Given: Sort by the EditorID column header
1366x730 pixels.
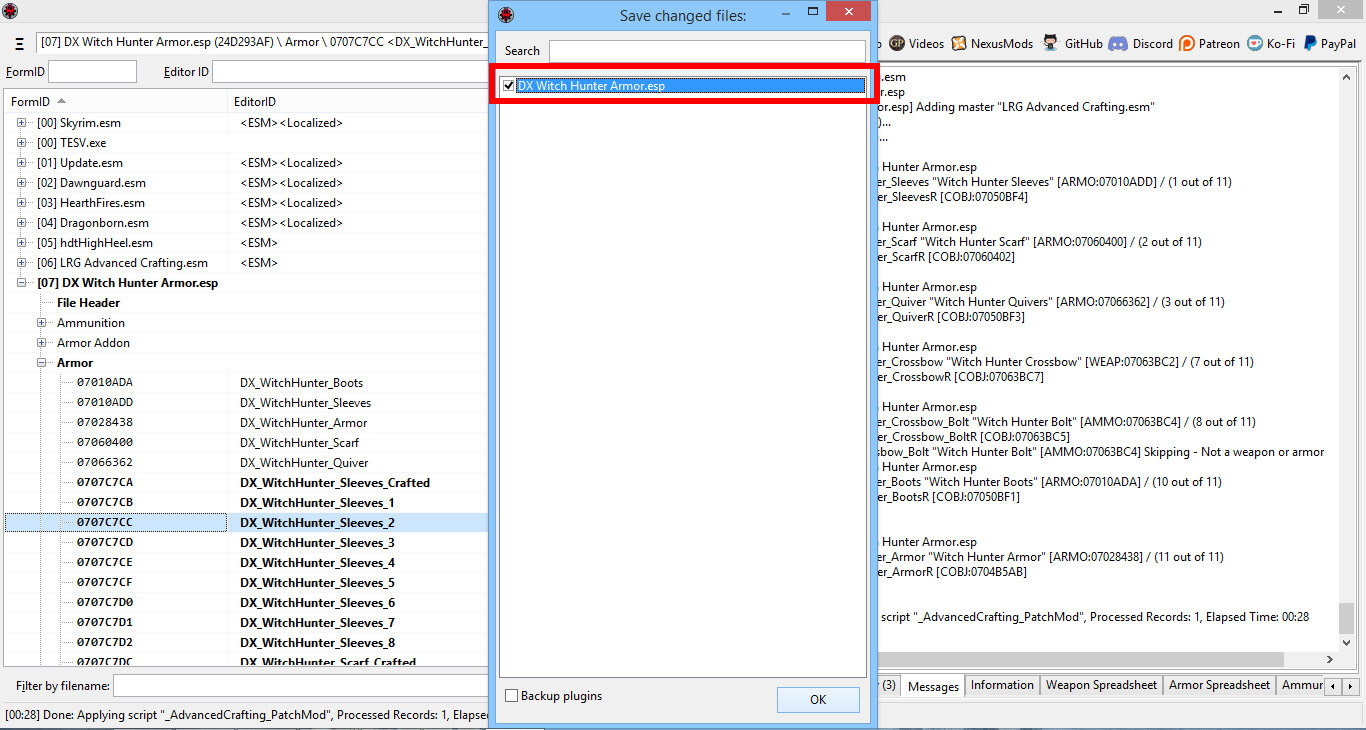Looking at the screenshot, I should (x=359, y=102).
